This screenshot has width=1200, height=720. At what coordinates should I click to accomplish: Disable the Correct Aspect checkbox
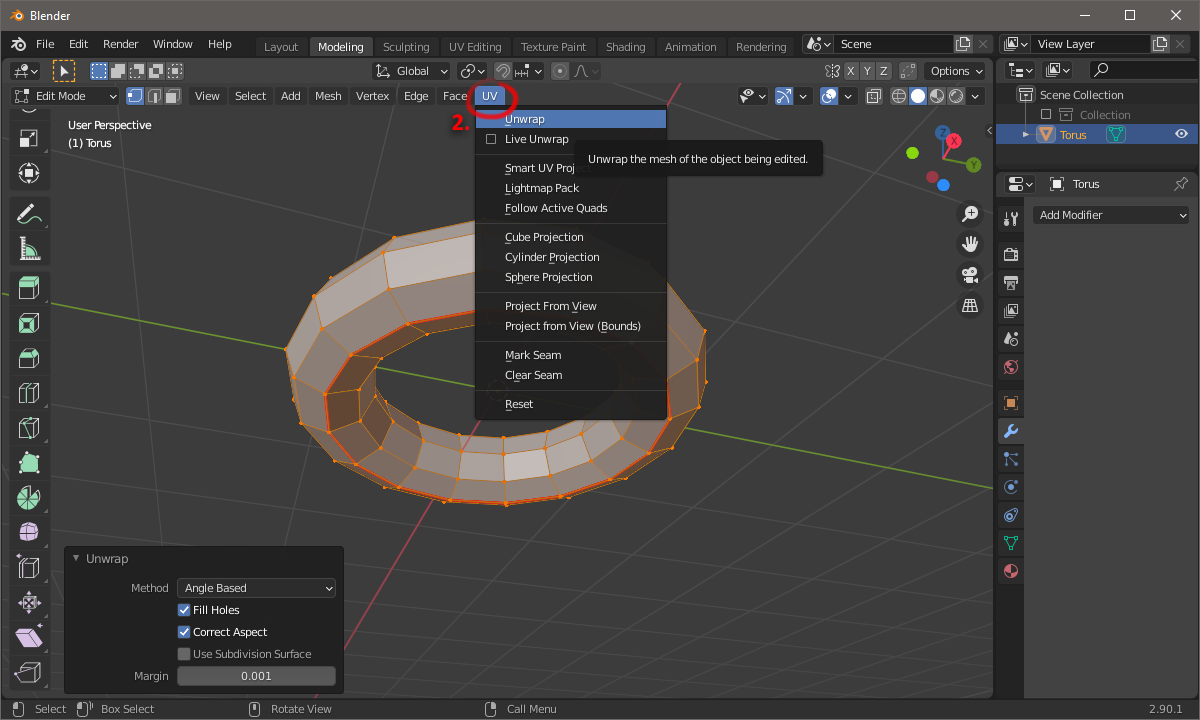click(x=184, y=632)
